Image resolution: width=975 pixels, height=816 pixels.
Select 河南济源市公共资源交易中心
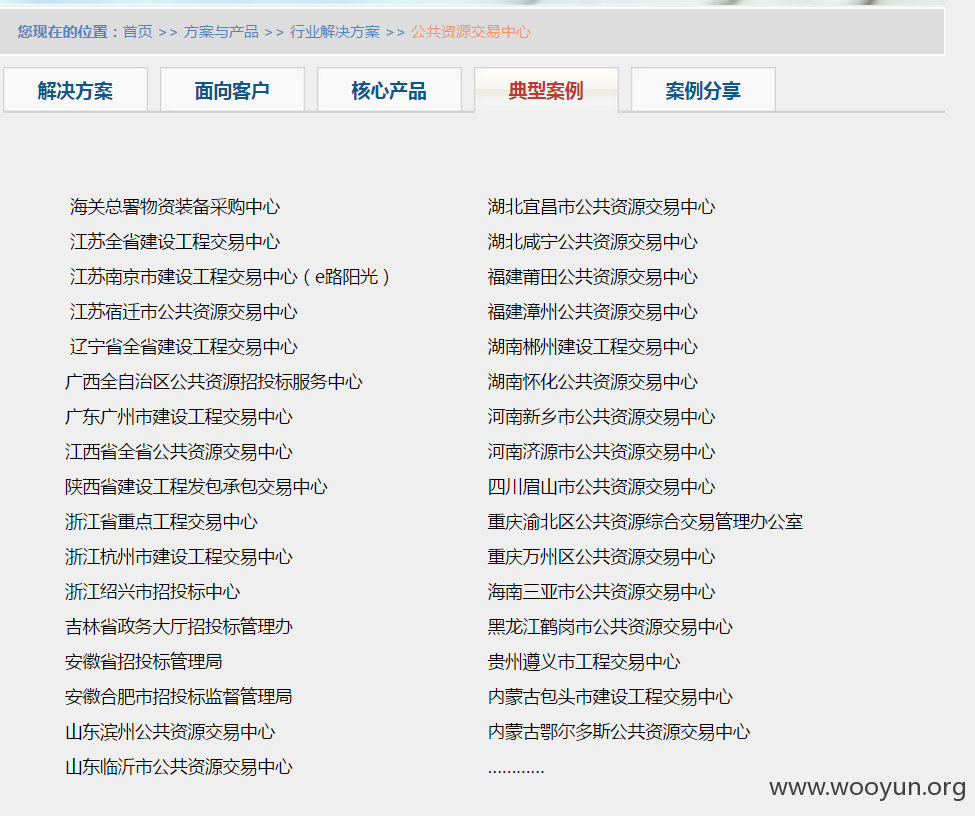(x=601, y=452)
